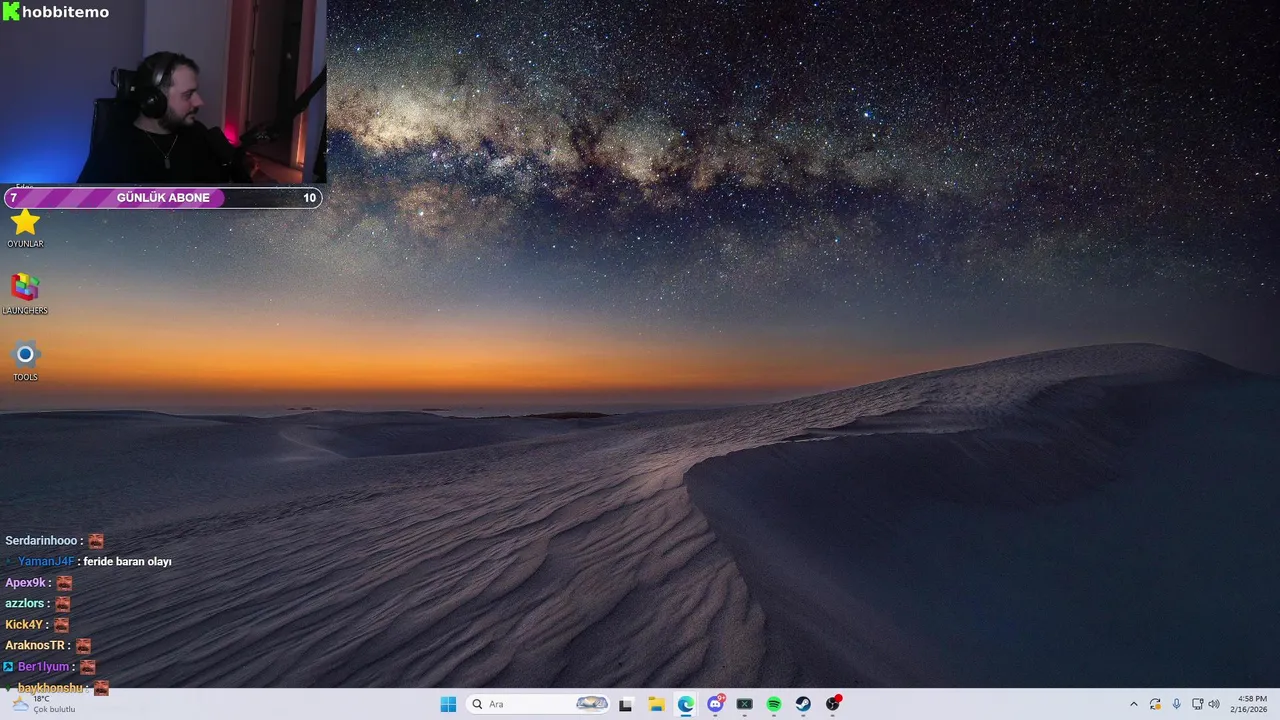Open Spotify from the taskbar

pos(774,704)
